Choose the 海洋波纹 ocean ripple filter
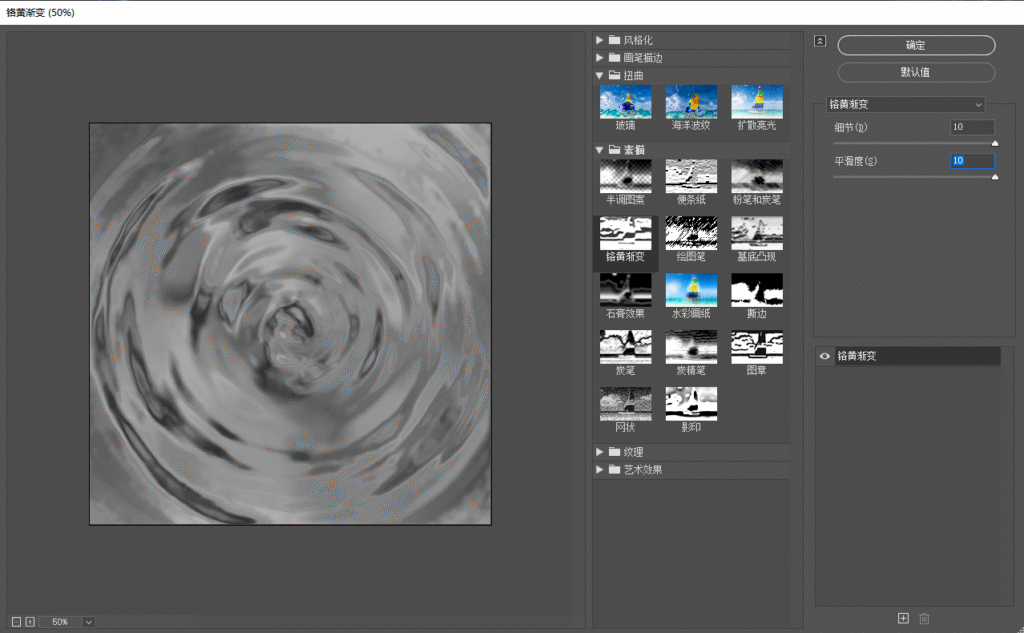This screenshot has width=1024, height=633. click(691, 102)
